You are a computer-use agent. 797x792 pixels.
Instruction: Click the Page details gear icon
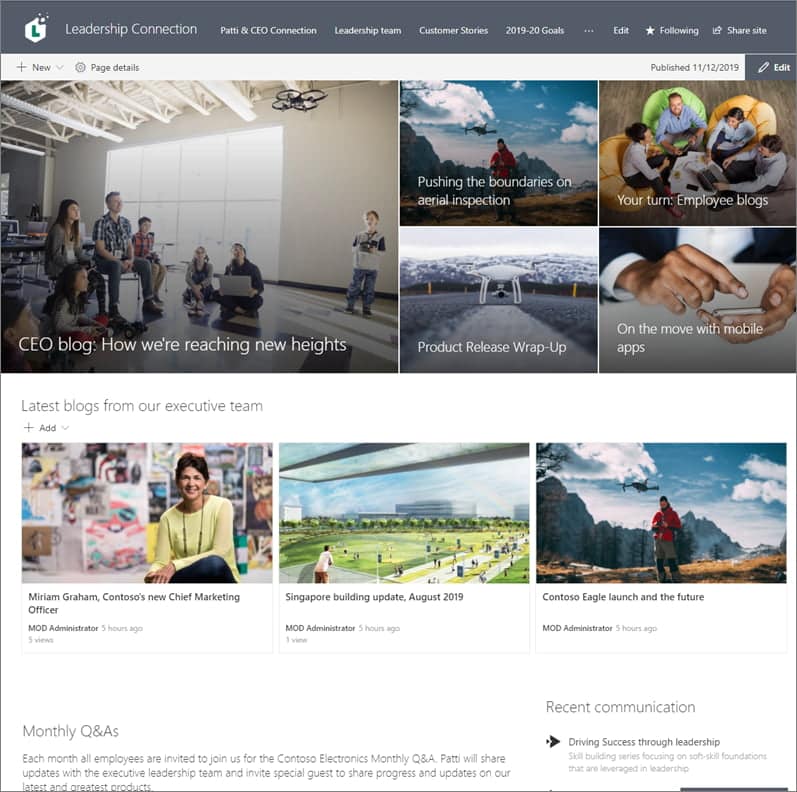(81, 68)
